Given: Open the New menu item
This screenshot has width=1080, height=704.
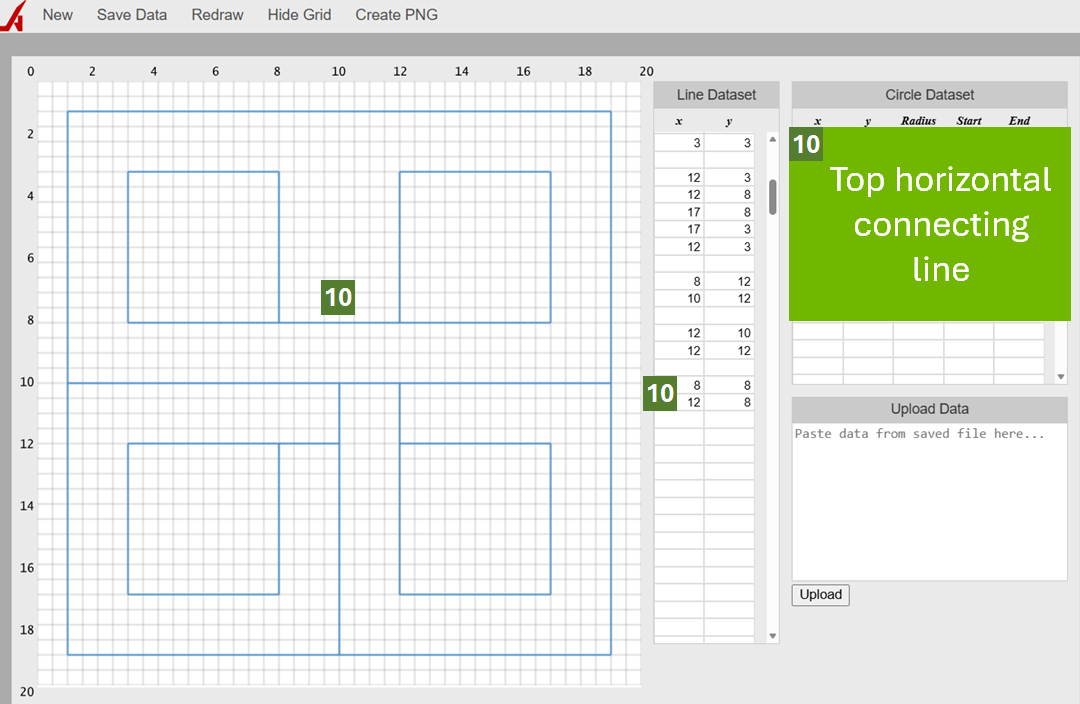Looking at the screenshot, I should (57, 14).
